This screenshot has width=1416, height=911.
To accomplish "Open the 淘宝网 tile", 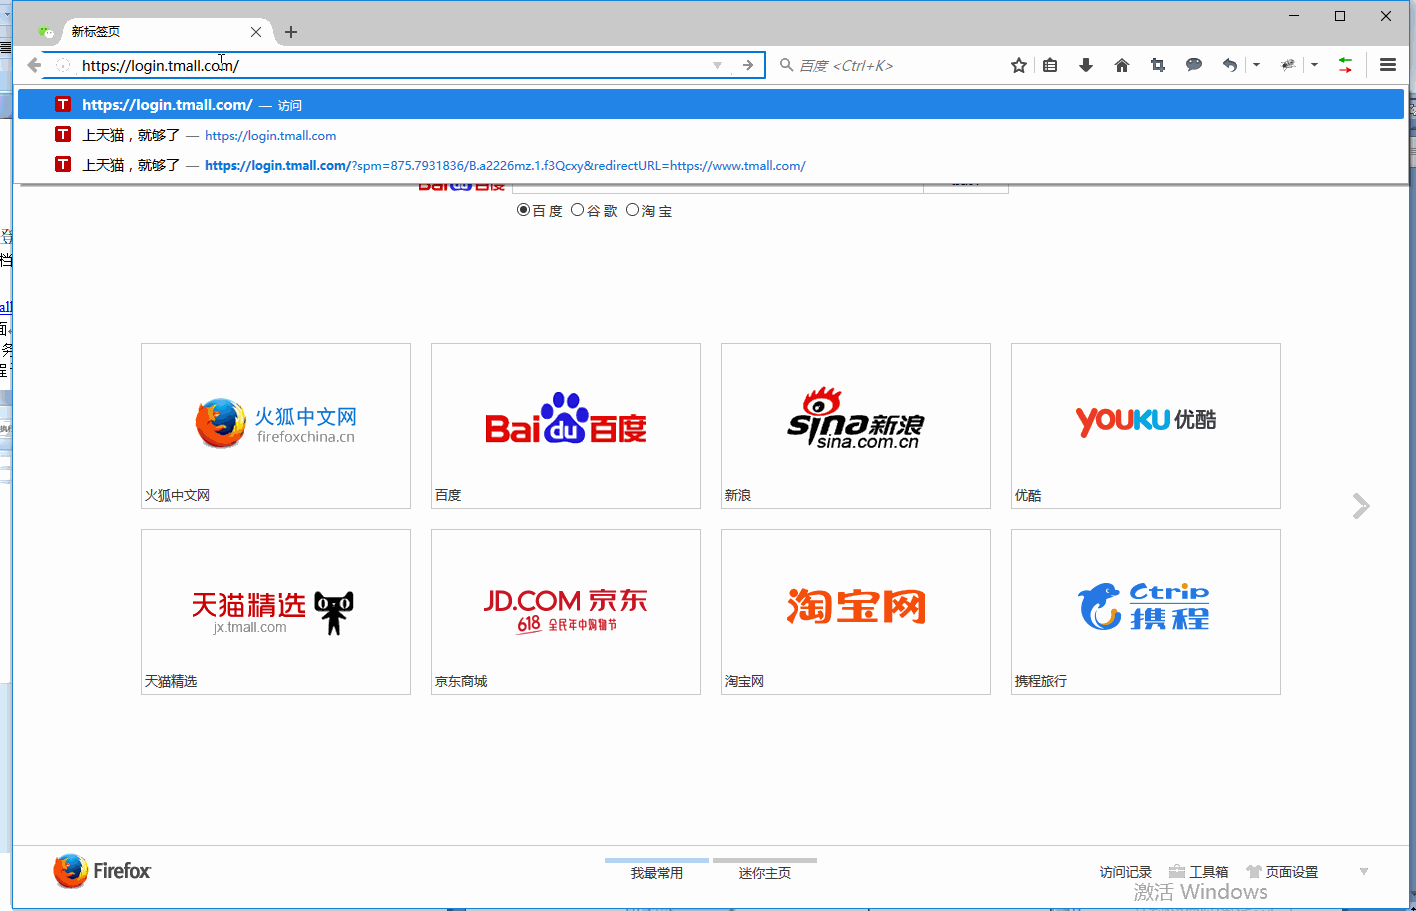I will pyautogui.click(x=856, y=612).
